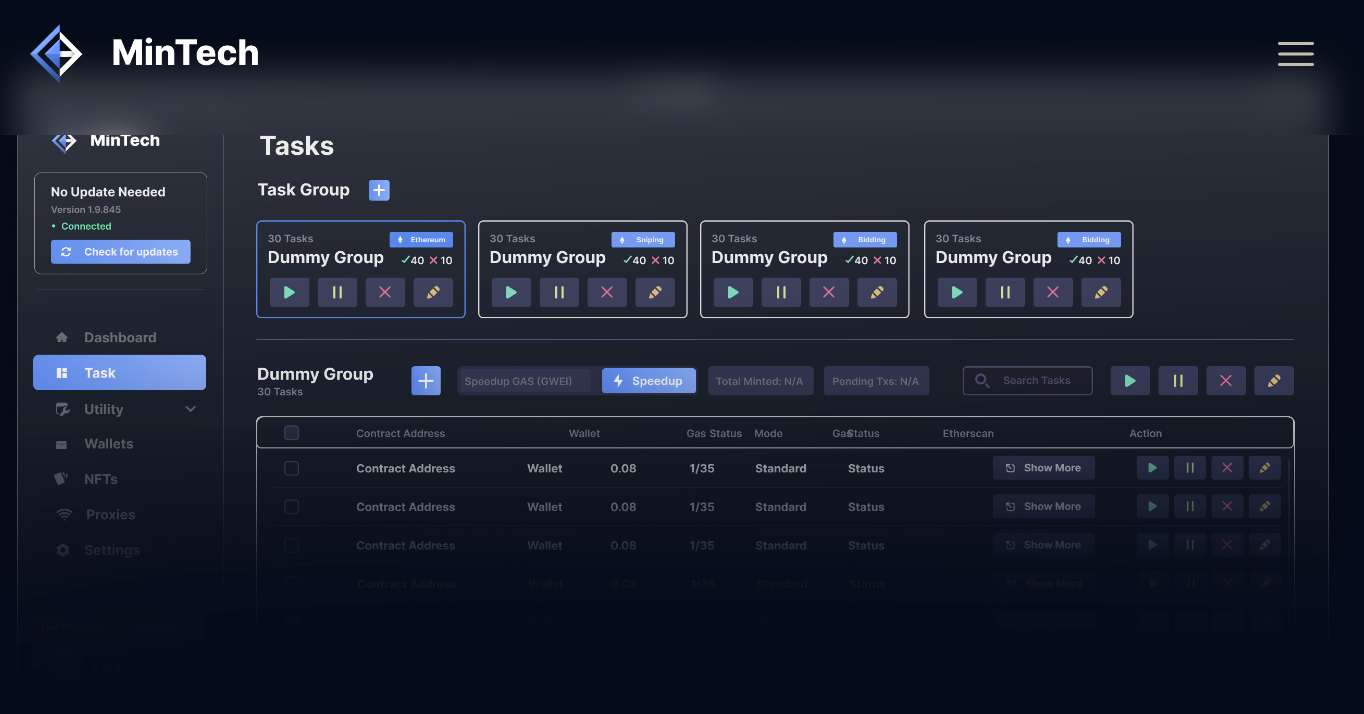Edit the Sniping task group with pencil
The height and width of the screenshot is (714, 1364).
655,293
